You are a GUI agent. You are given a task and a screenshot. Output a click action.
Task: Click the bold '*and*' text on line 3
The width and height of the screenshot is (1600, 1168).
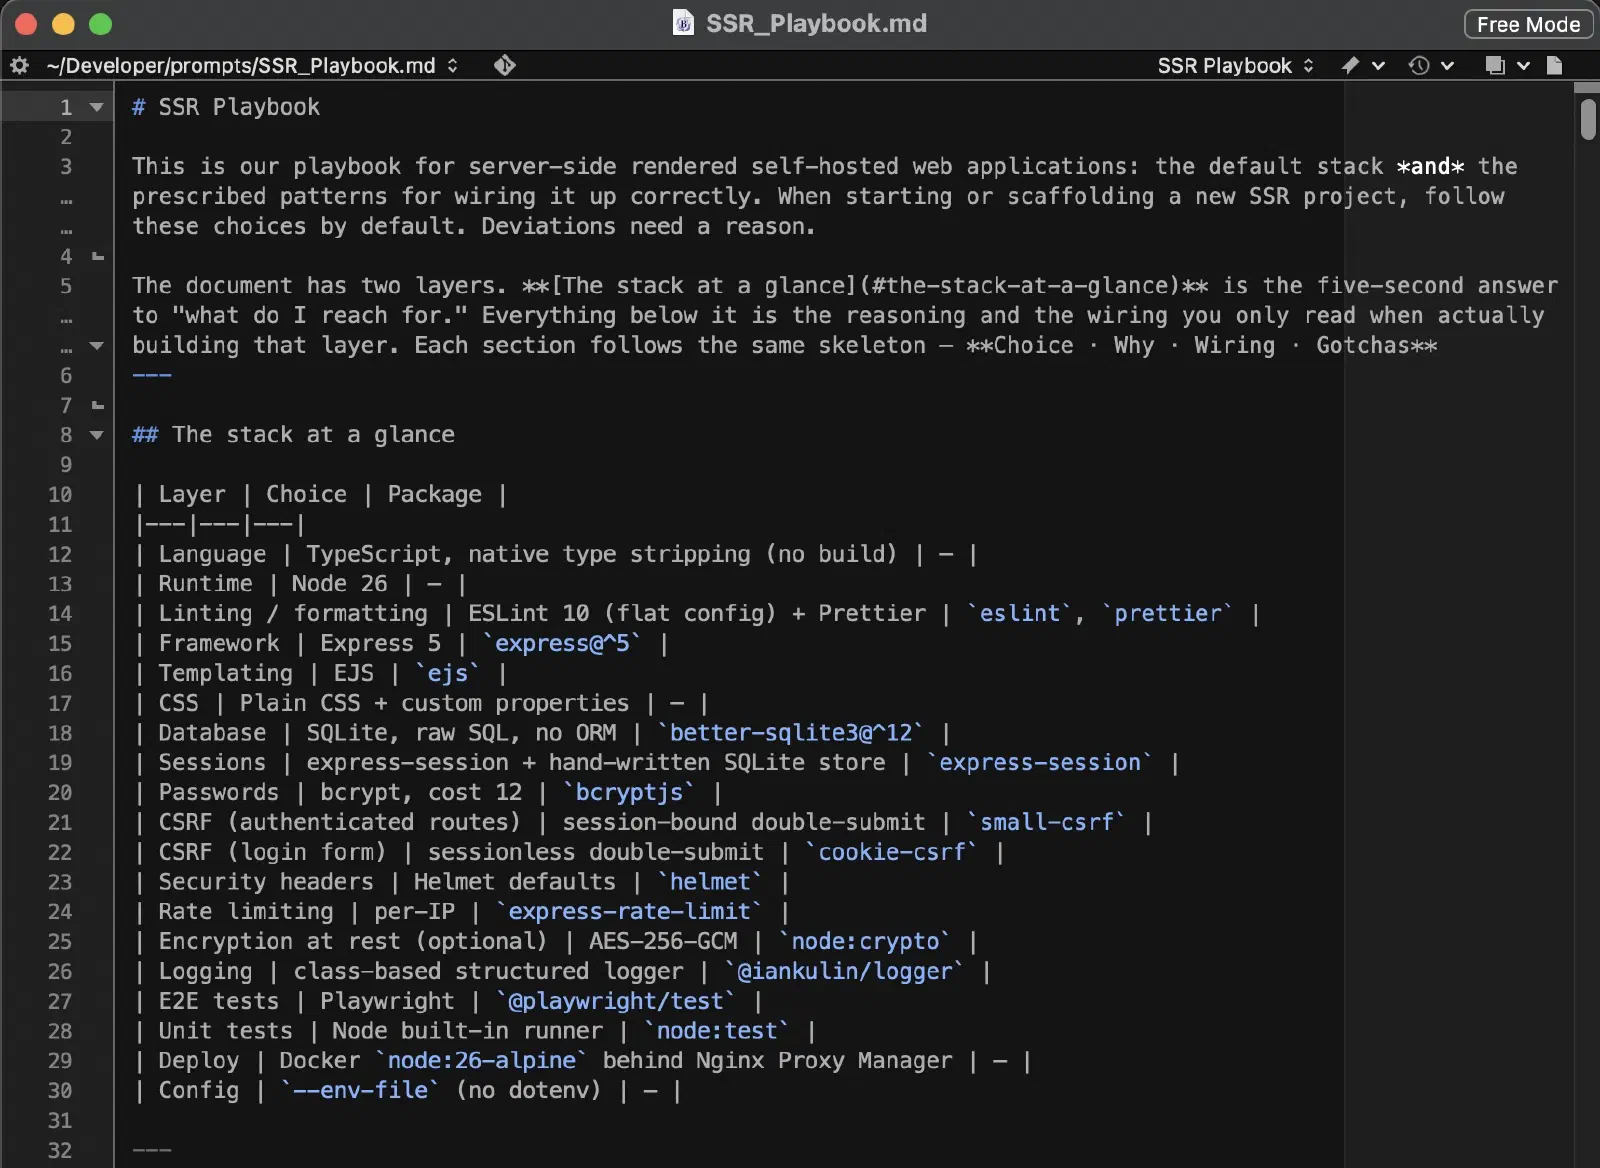click(1430, 166)
